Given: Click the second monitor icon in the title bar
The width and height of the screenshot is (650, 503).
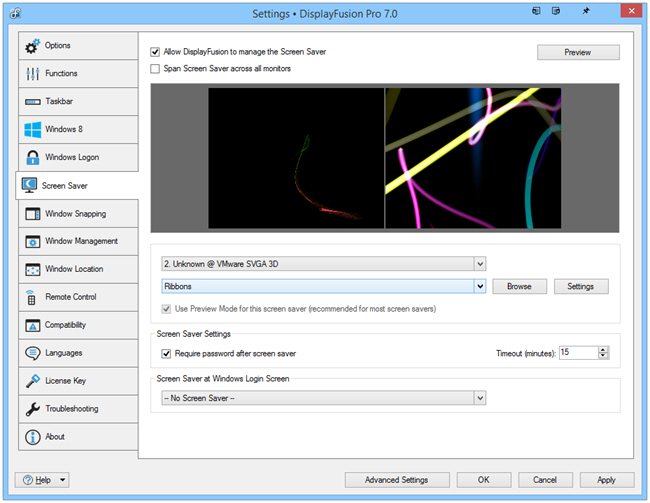Looking at the screenshot, I should point(556,11).
